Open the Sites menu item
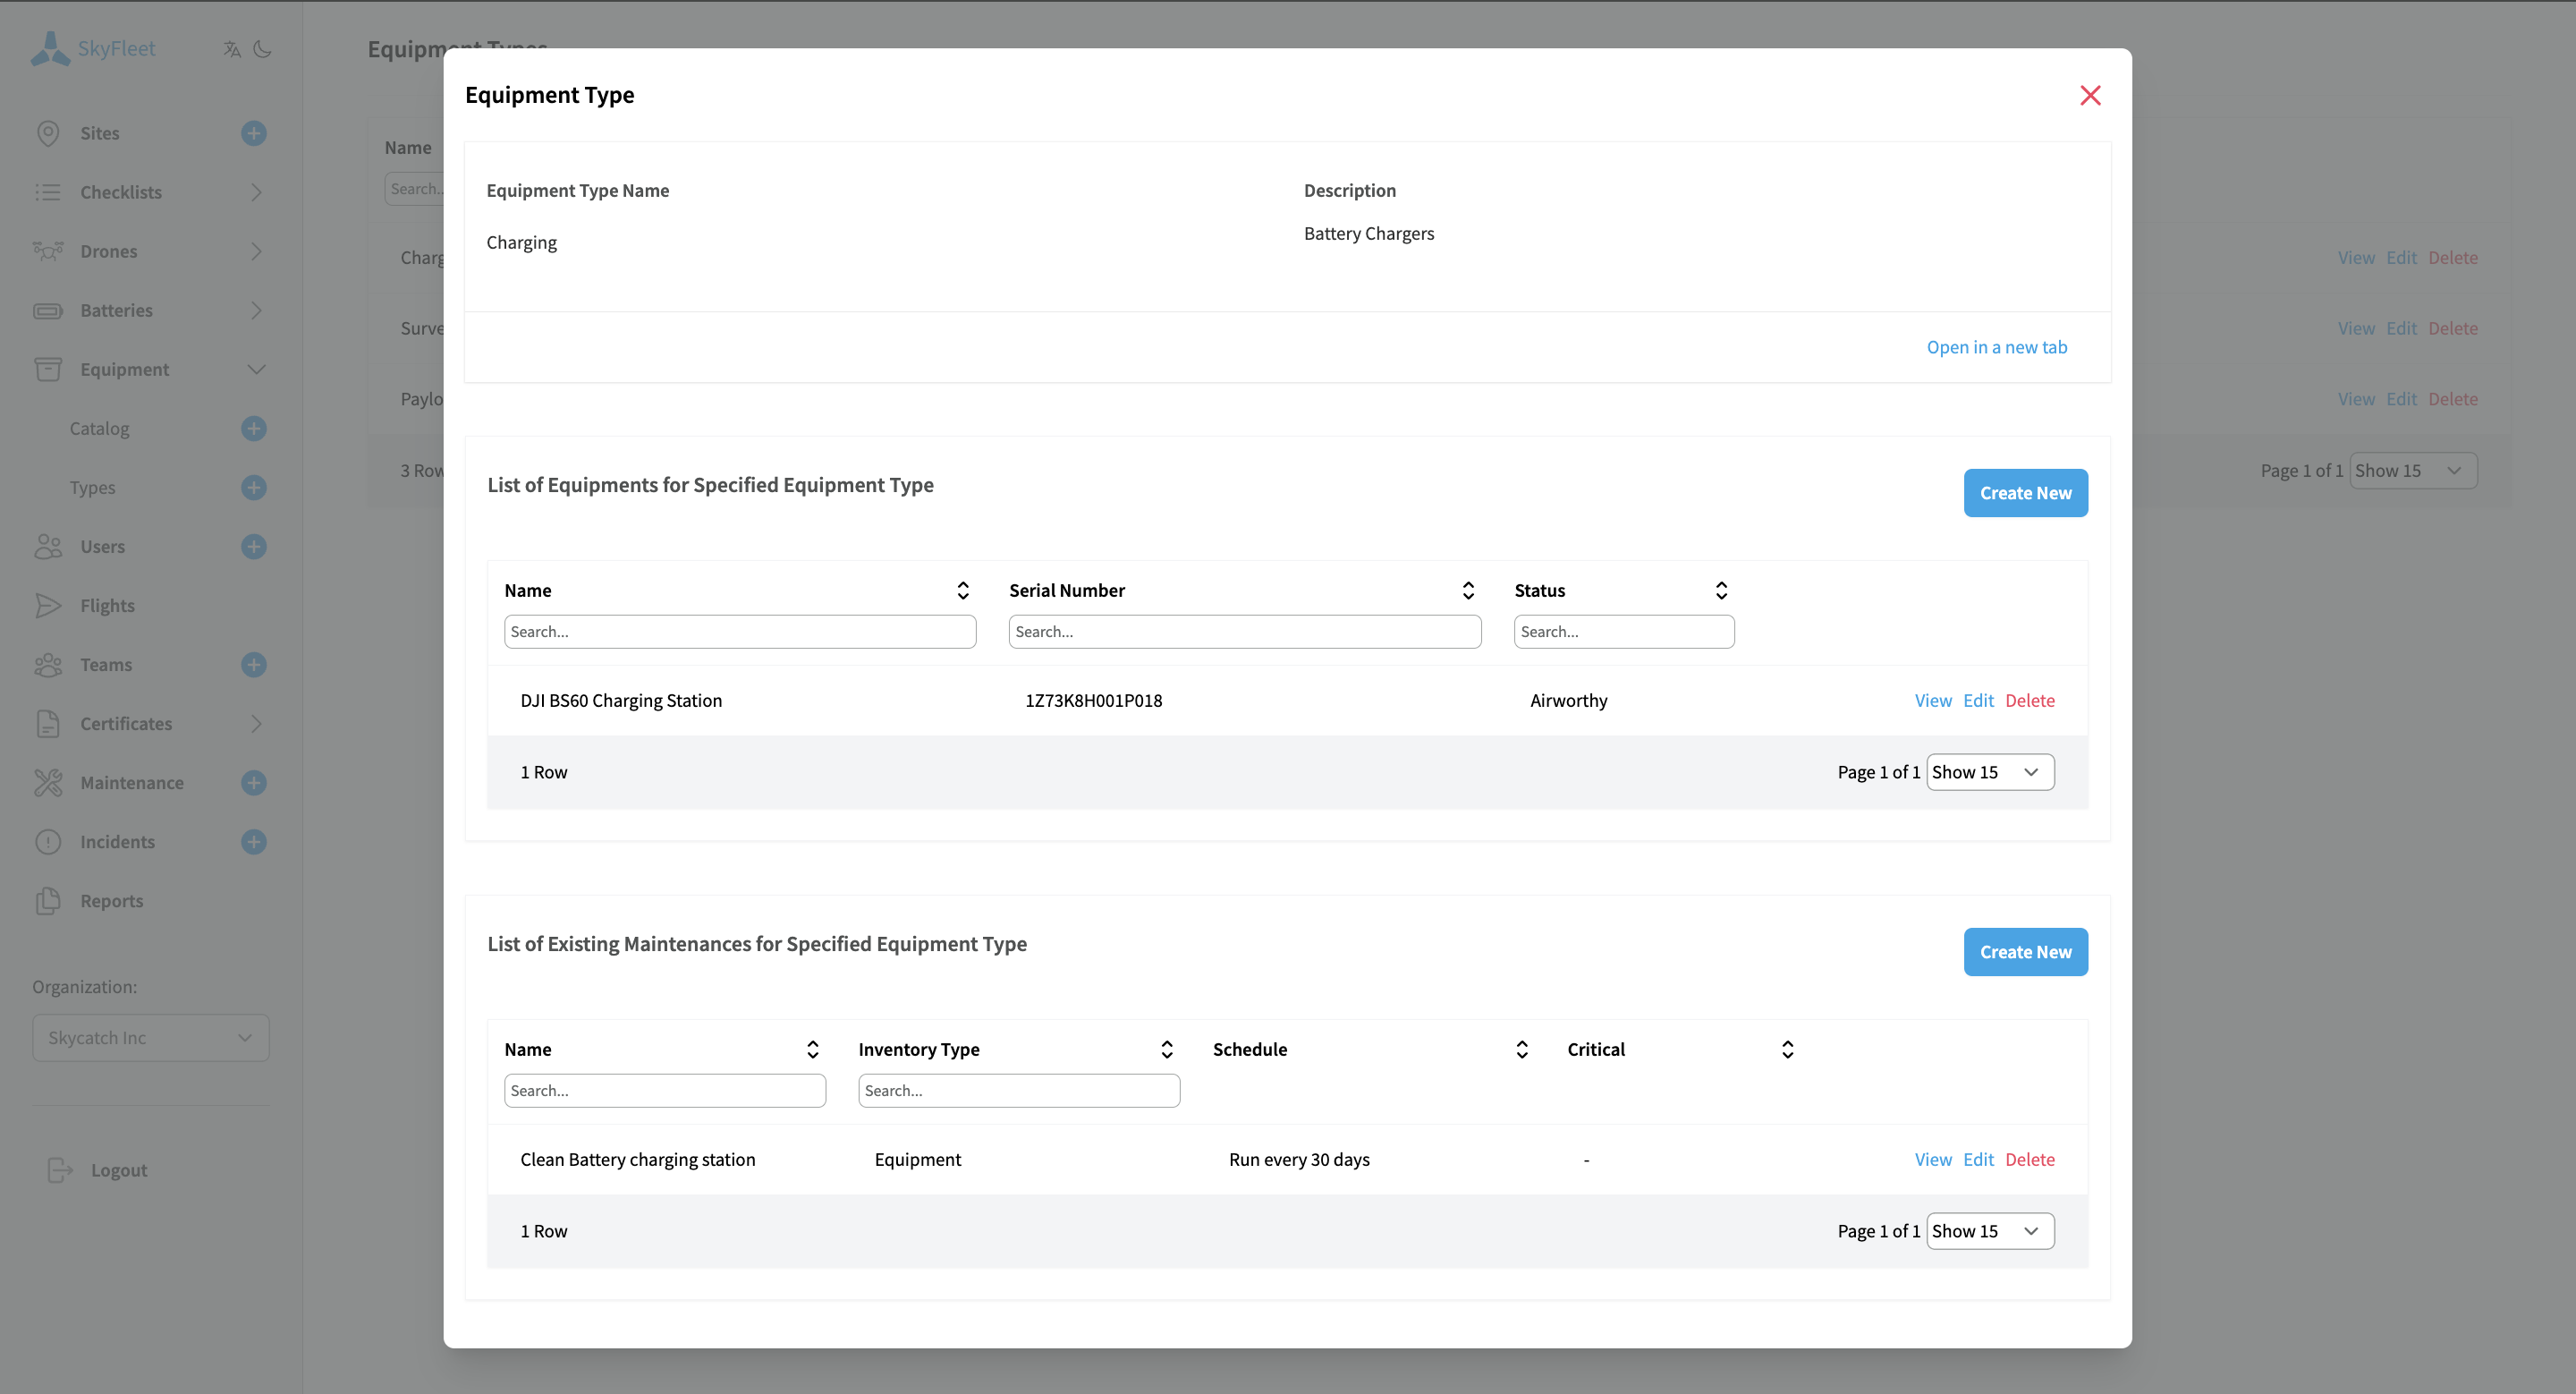 click(100, 133)
